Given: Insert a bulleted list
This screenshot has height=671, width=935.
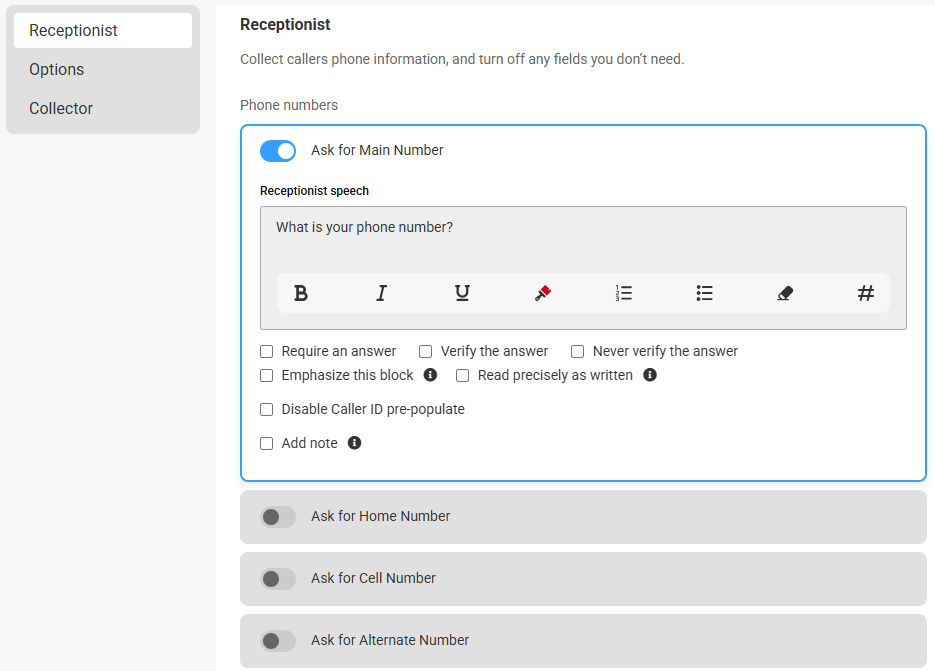Looking at the screenshot, I should 704,293.
